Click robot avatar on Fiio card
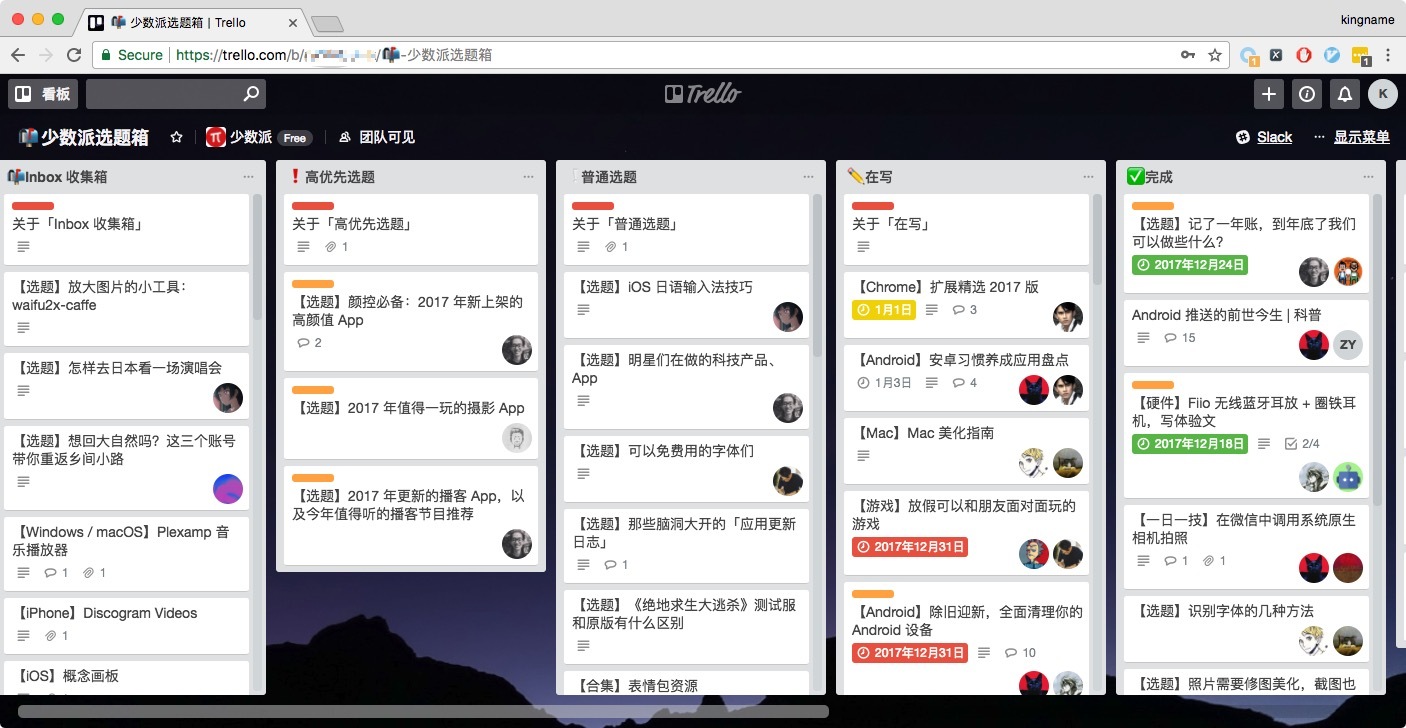The height and width of the screenshot is (728, 1406). point(1348,477)
